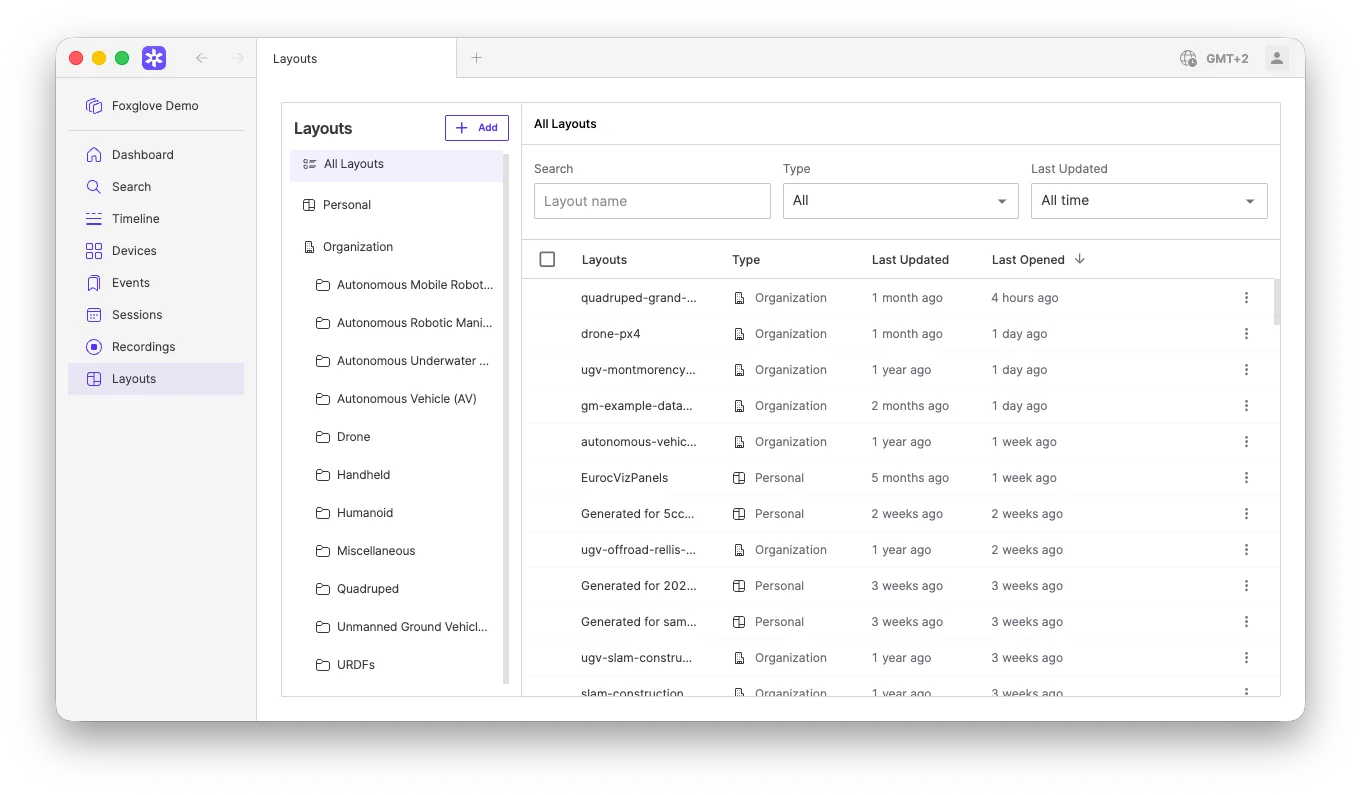Click the folder list vertical scrollbar
This screenshot has width=1361, height=795.
(506, 418)
